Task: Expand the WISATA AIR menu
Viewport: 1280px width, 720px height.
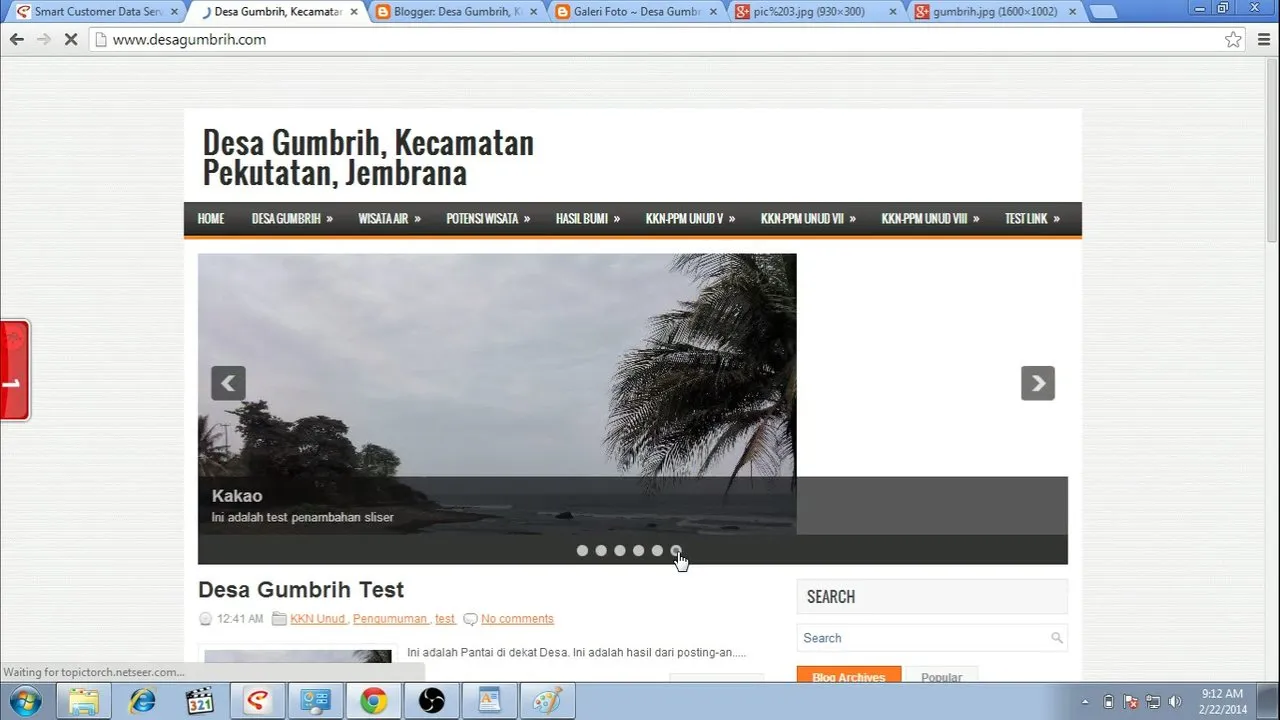Action: click(x=389, y=218)
